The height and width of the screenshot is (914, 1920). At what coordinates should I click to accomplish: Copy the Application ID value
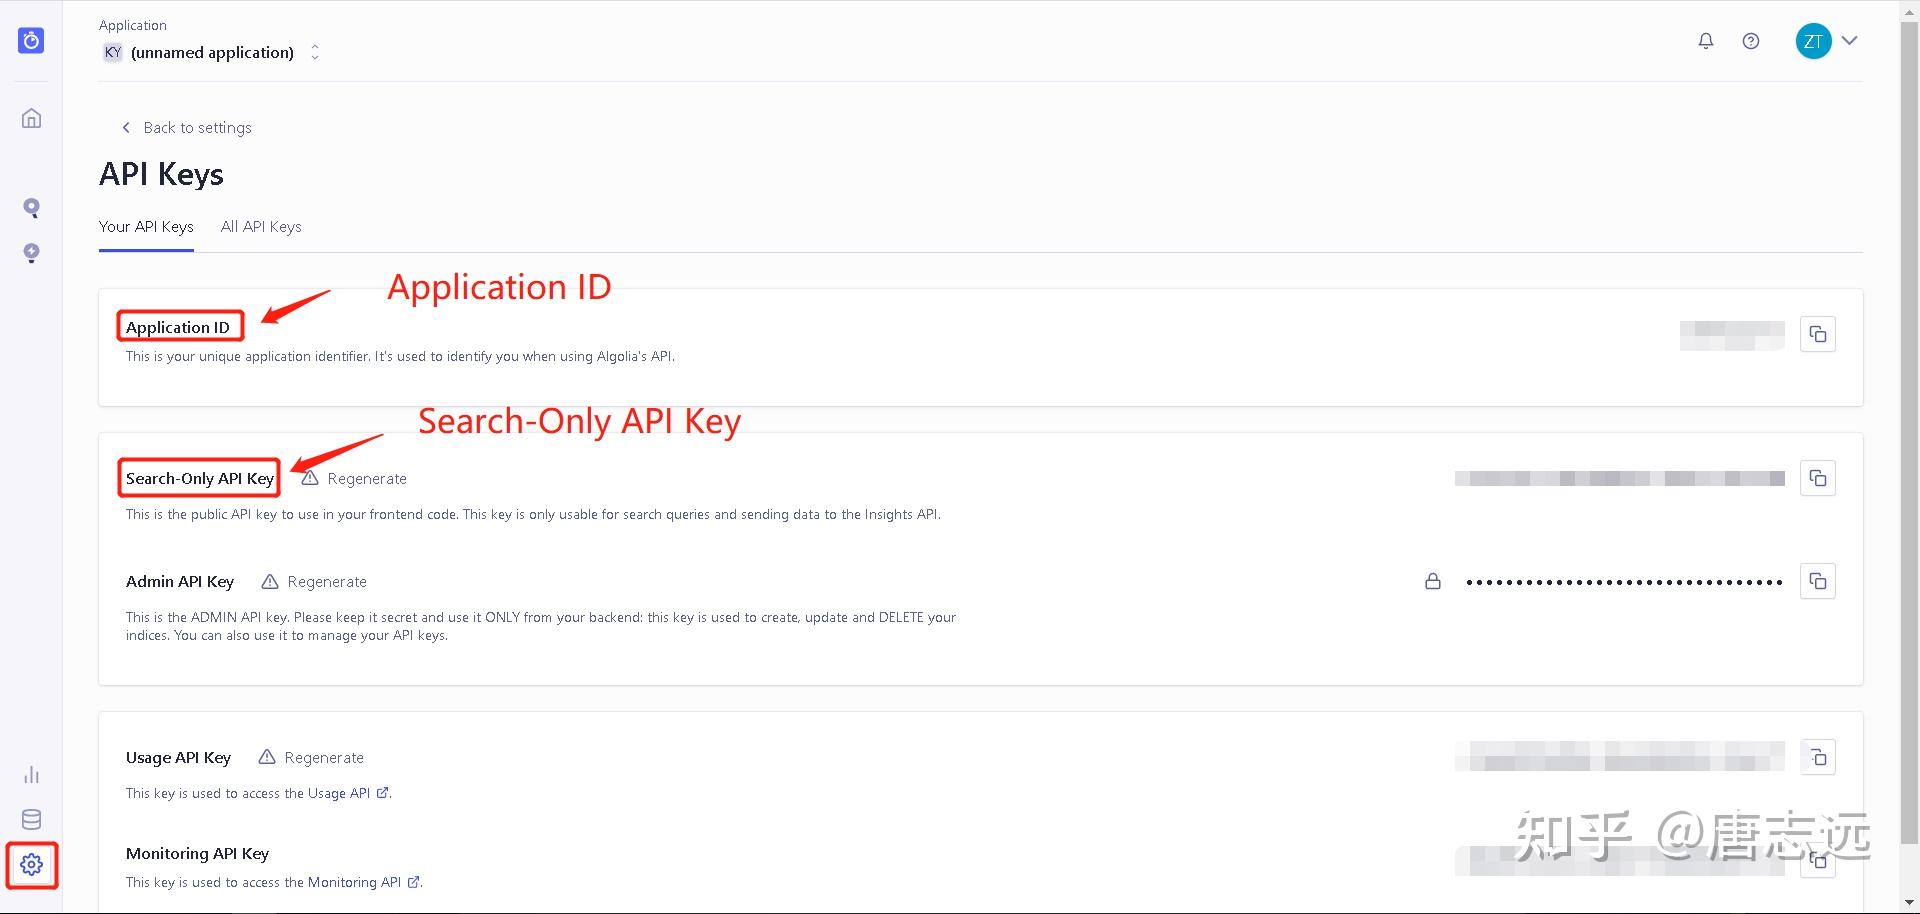[1818, 334]
